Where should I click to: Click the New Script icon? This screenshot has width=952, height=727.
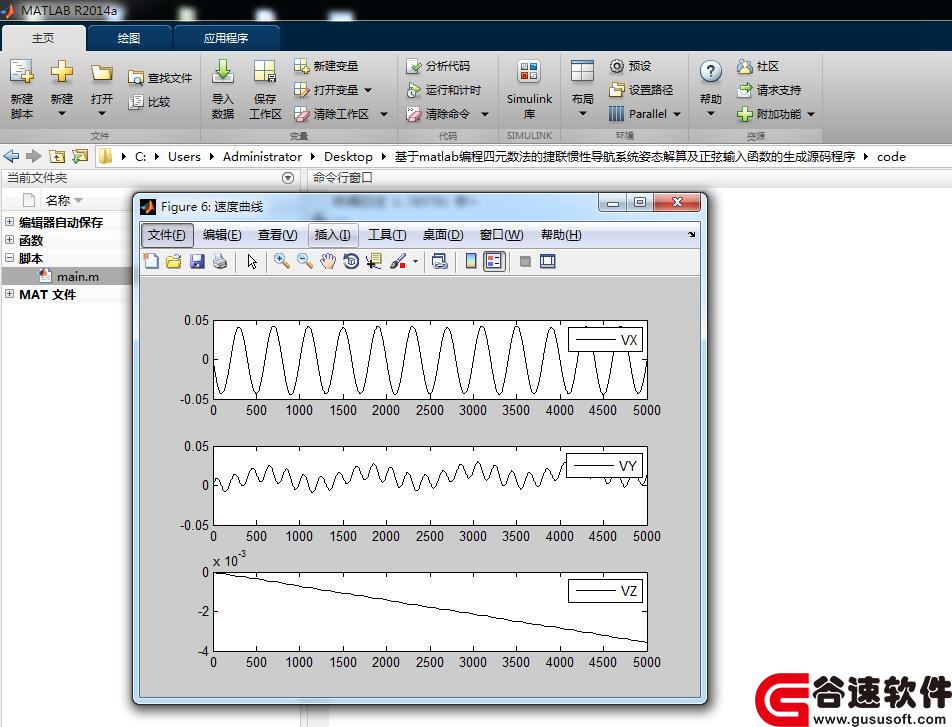click(x=22, y=72)
